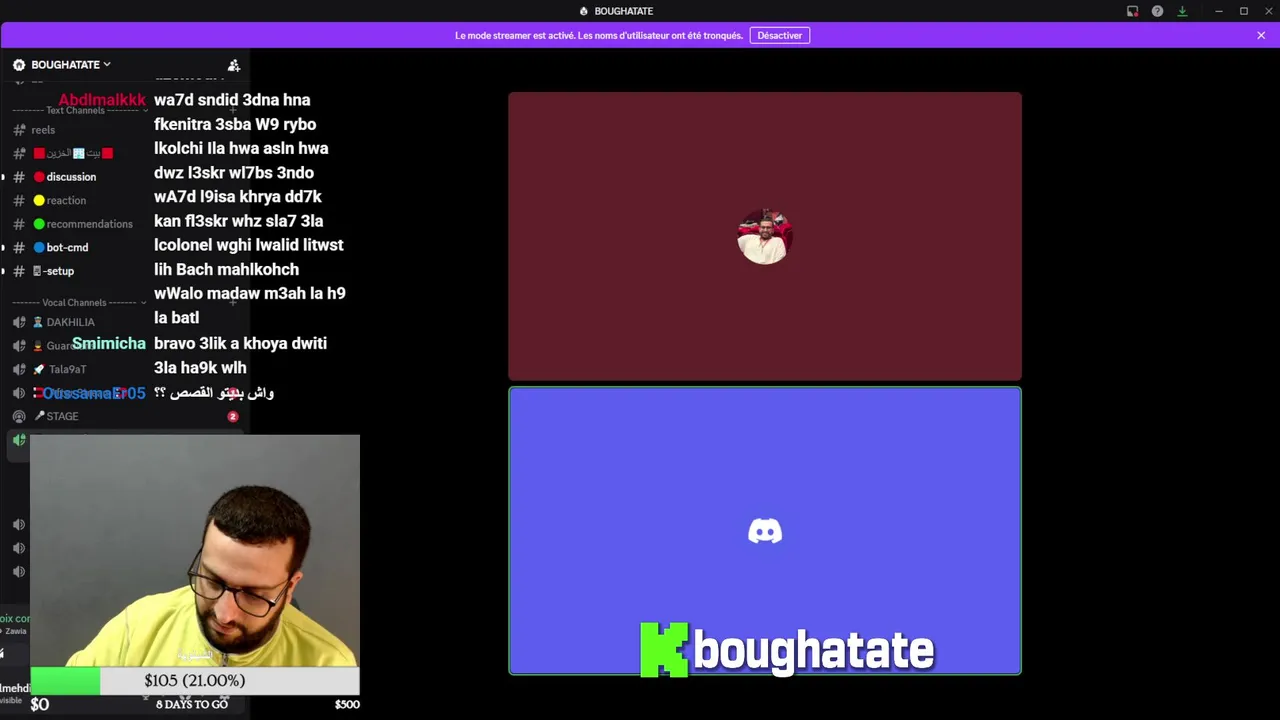Image resolution: width=1280 pixels, height=720 pixels.
Task: Click the red badge on the STAGE channel
Action: (x=233, y=416)
